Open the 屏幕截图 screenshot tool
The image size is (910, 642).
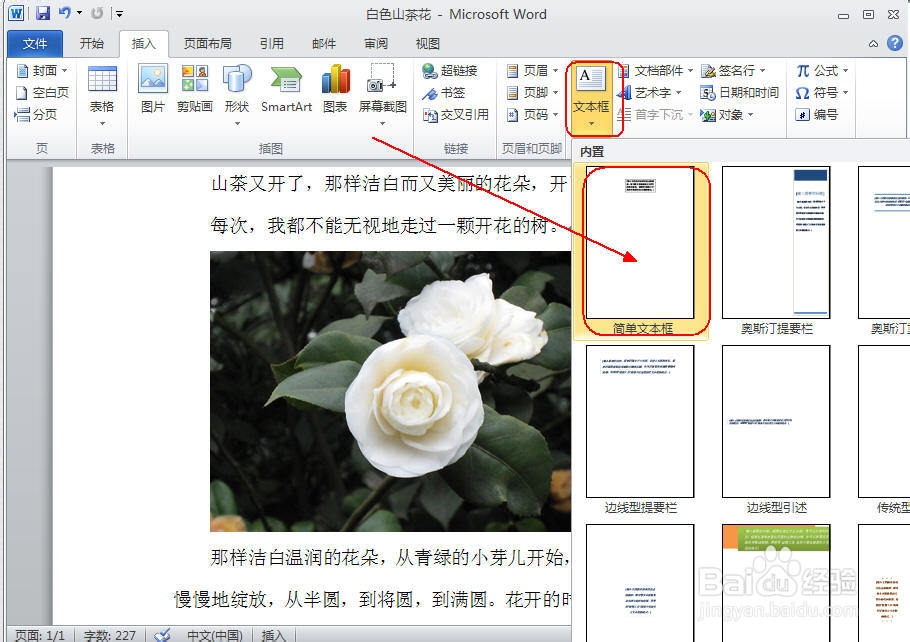382,96
